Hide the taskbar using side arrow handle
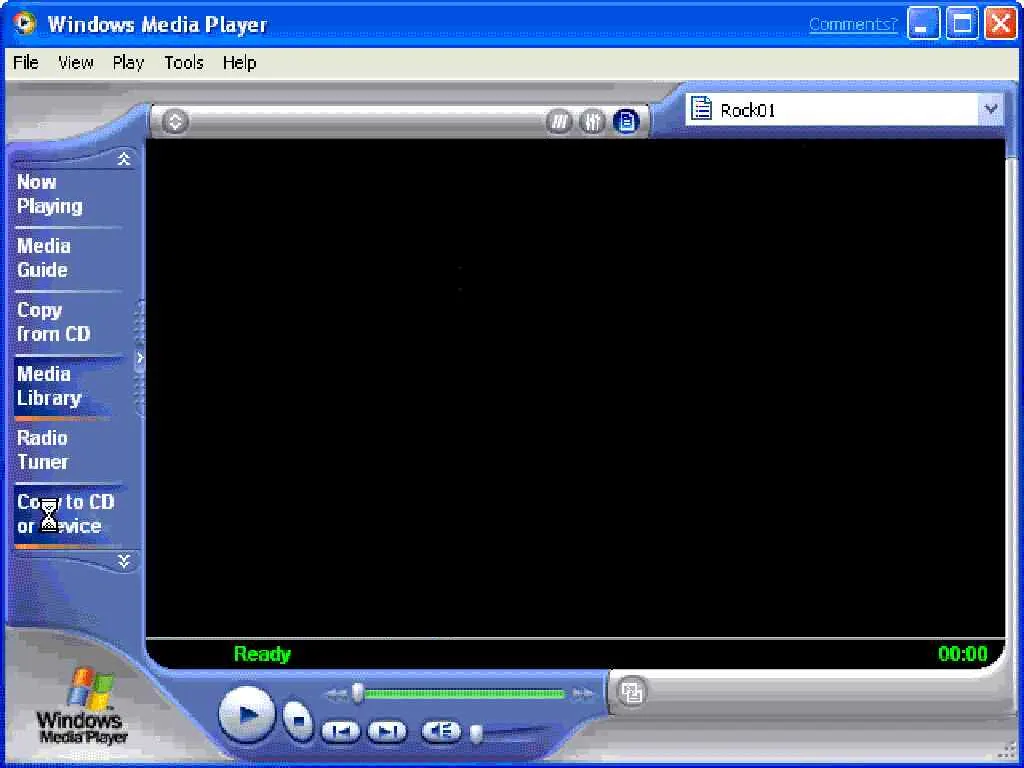The height and width of the screenshot is (768, 1024). click(139, 358)
